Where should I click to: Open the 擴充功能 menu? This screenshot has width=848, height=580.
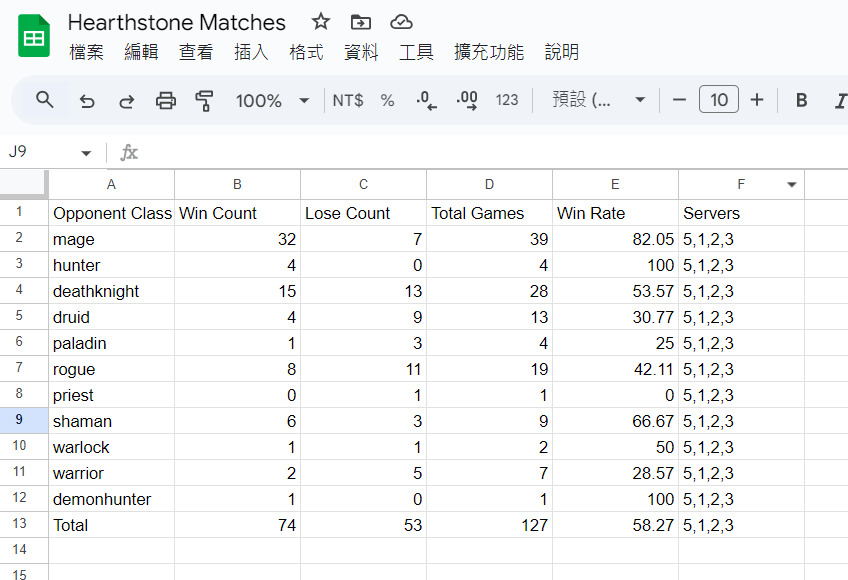coord(488,52)
